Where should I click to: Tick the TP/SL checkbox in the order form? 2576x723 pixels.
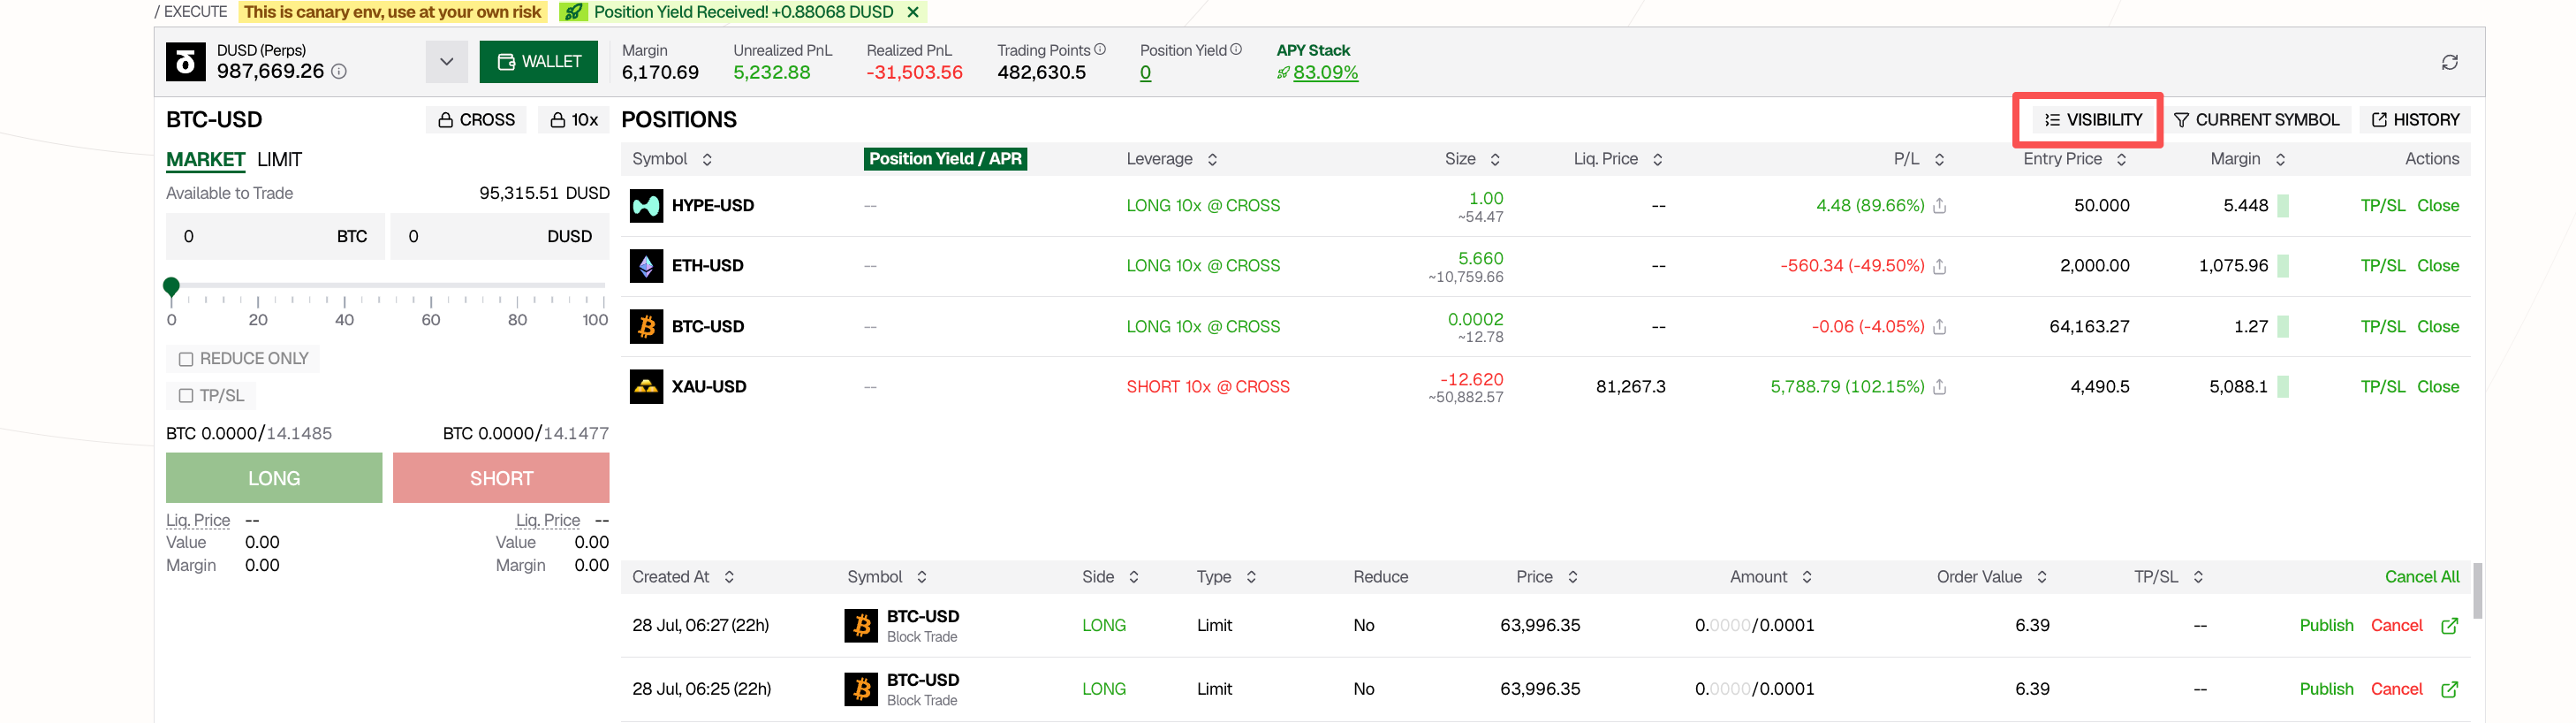coord(186,396)
